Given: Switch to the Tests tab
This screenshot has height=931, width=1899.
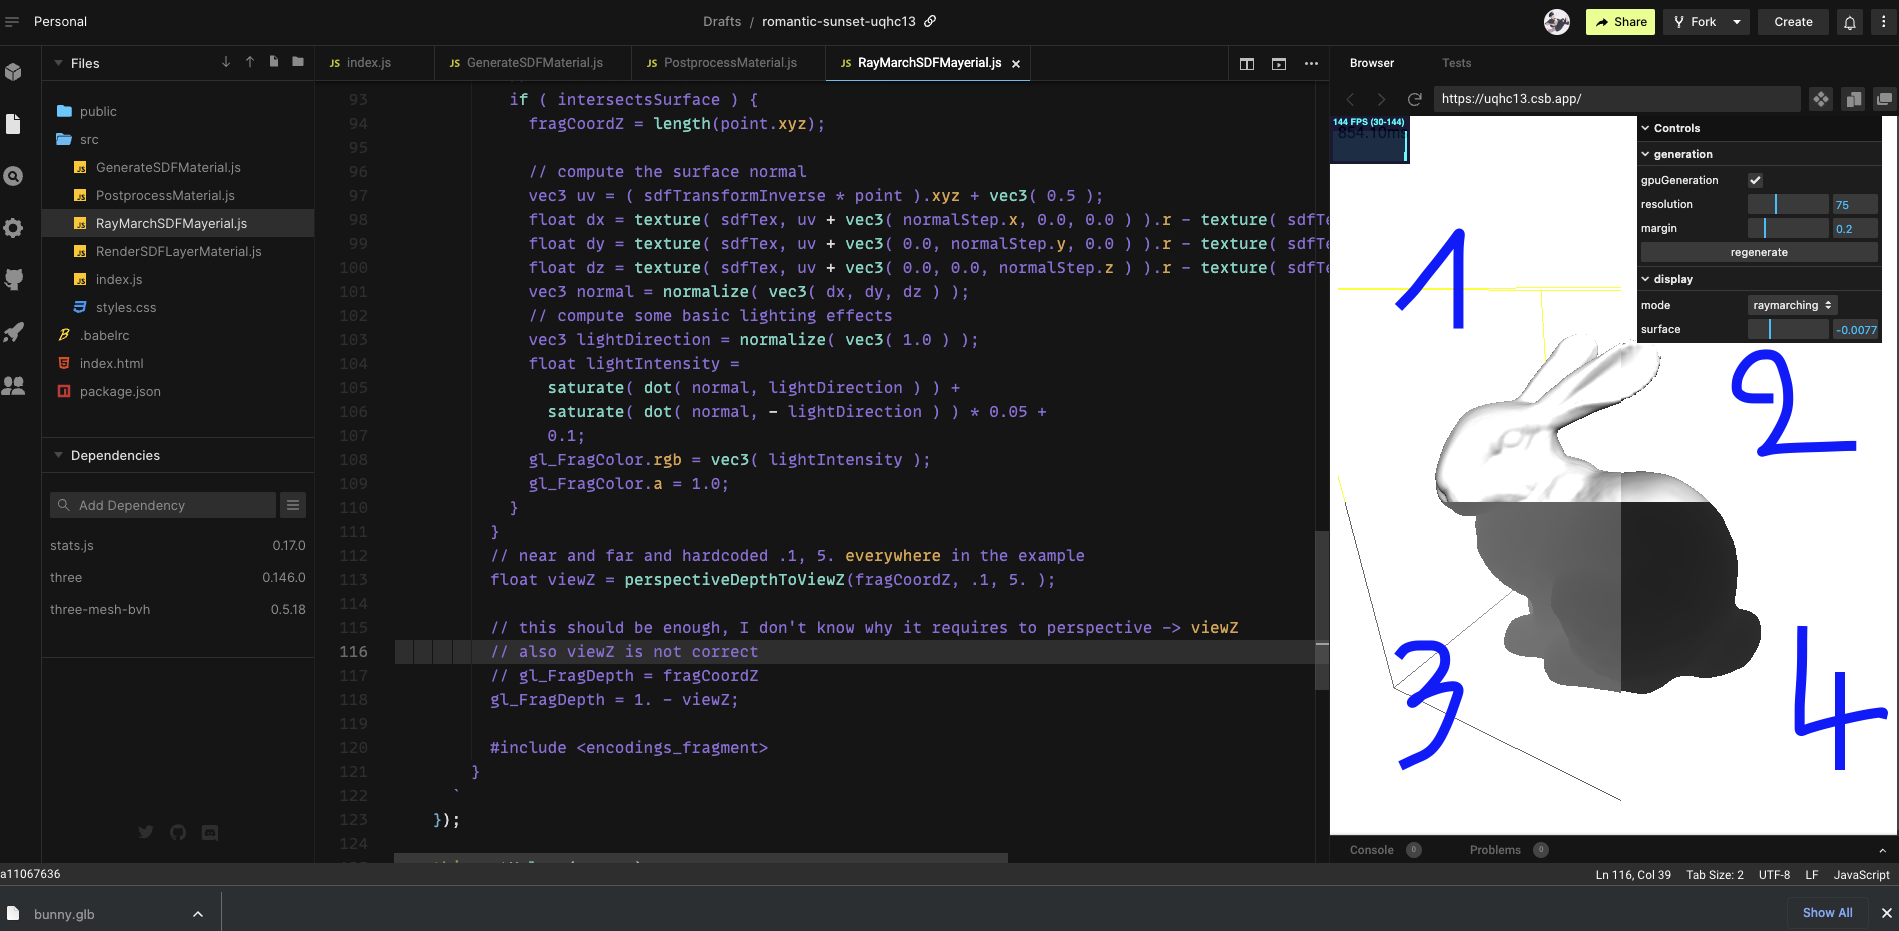Looking at the screenshot, I should [x=1456, y=63].
